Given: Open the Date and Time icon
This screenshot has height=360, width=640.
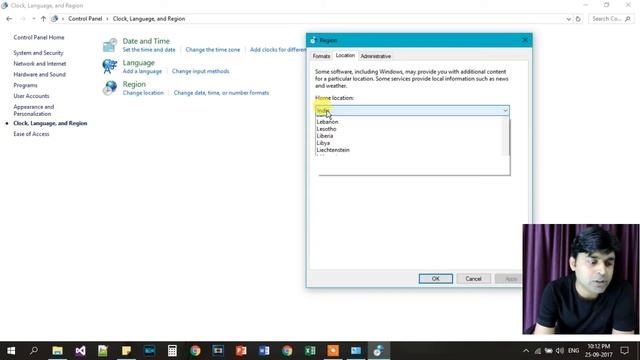Looking at the screenshot, I should point(109,45).
